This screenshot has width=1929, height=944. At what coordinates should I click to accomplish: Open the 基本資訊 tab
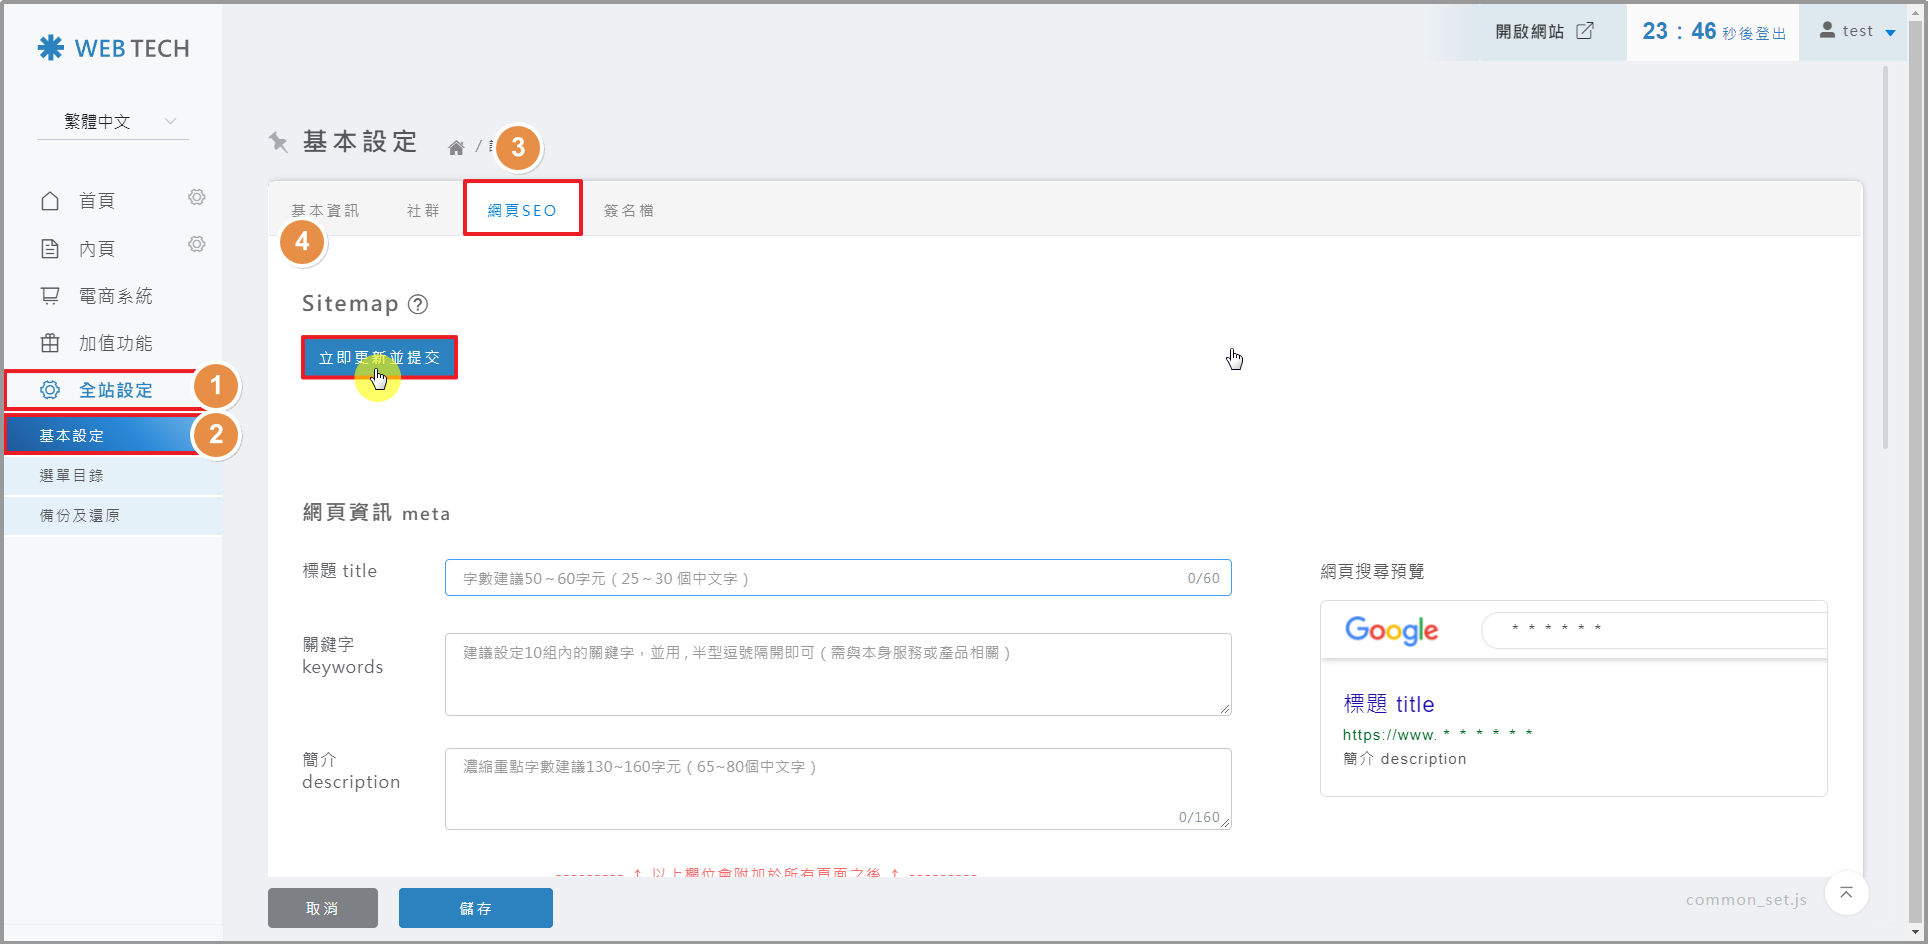pos(325,211)
